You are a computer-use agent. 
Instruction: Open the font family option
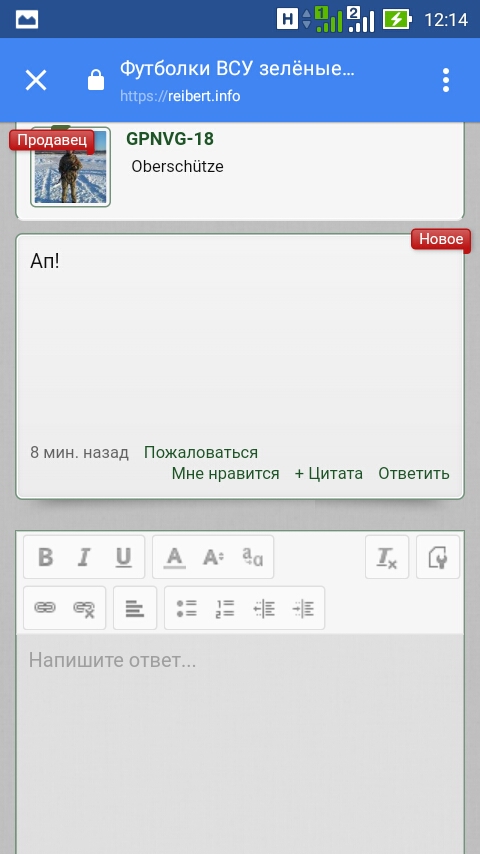pyautogui.click(x=252, y=557)
